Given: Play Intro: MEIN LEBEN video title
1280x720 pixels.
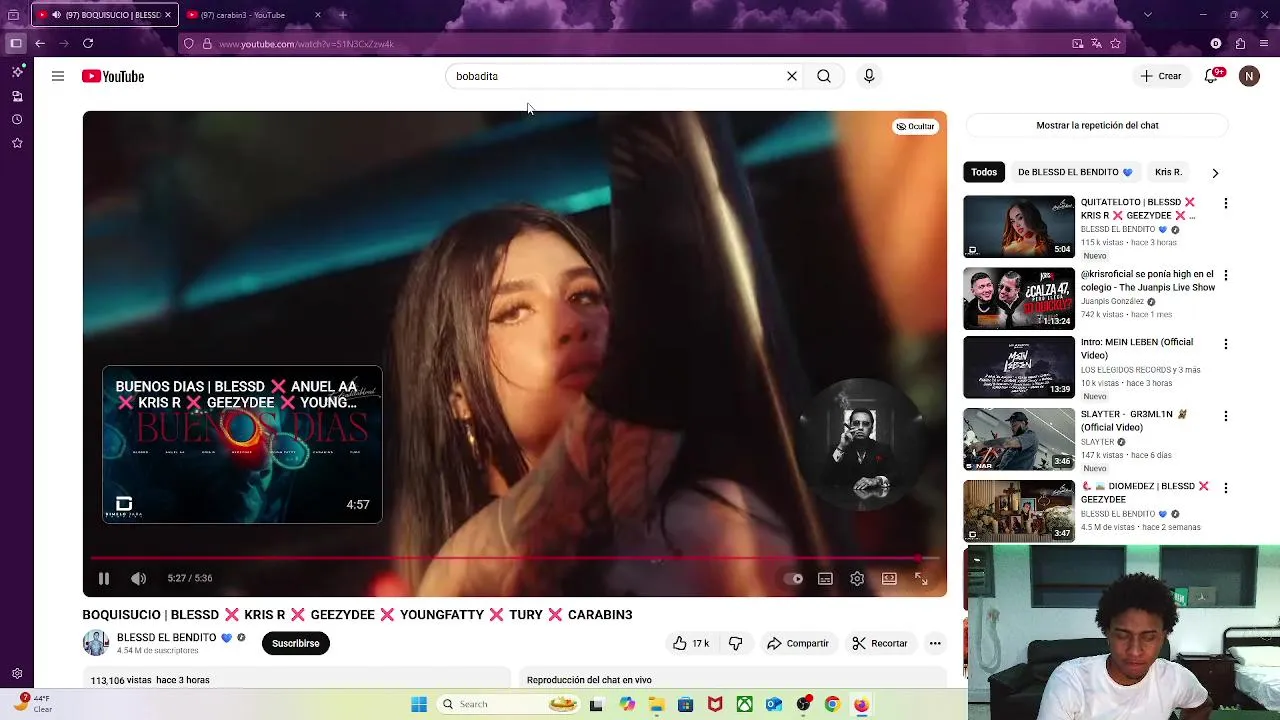Looking at the screenshot, I should coord(1137,348).
